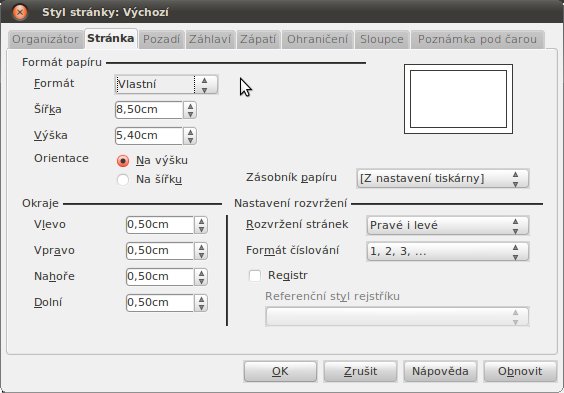Confirm with the OK button
Image resolution: width=564 pixels, height=393 pixels.
[280, 371]
